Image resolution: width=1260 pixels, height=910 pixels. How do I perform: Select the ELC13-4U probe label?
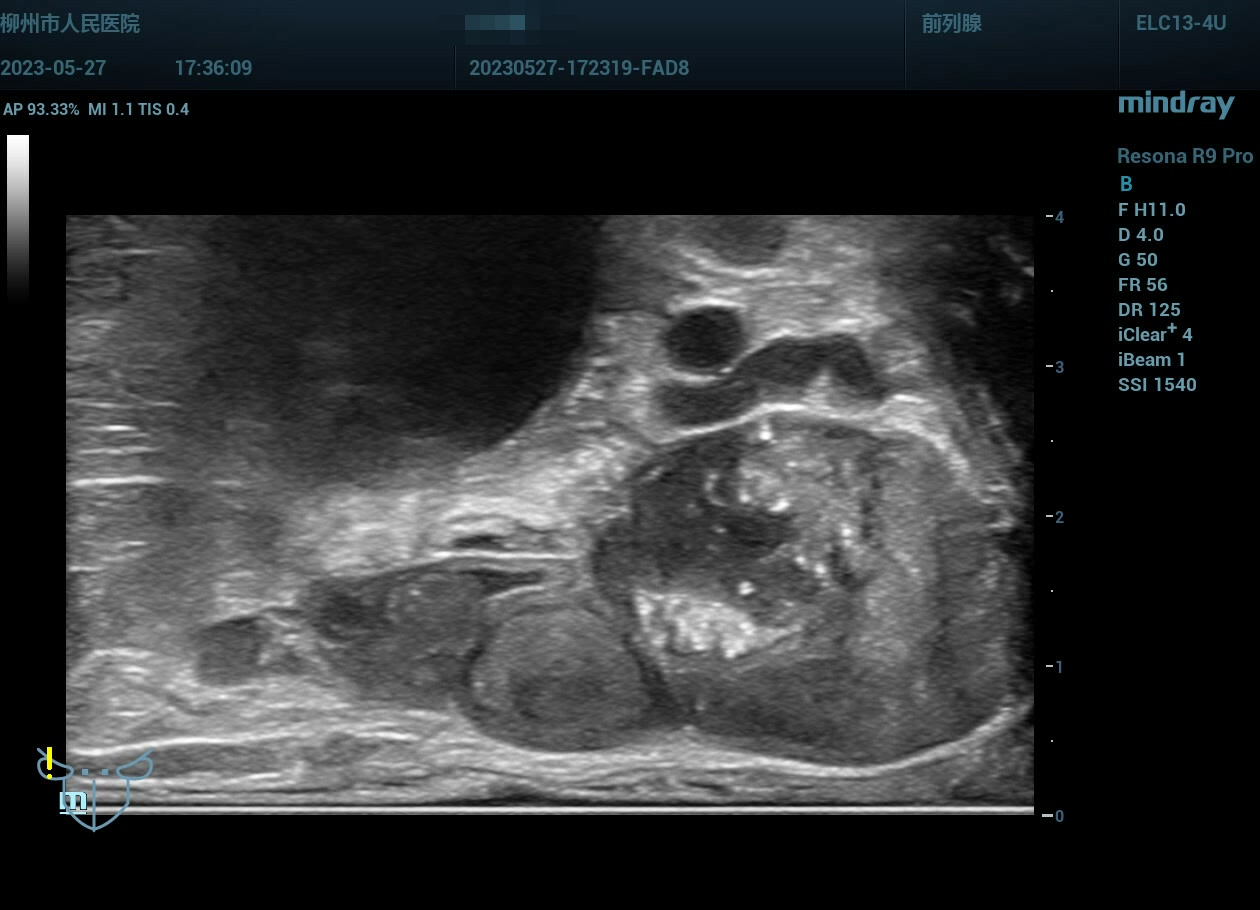[1180, 24]
